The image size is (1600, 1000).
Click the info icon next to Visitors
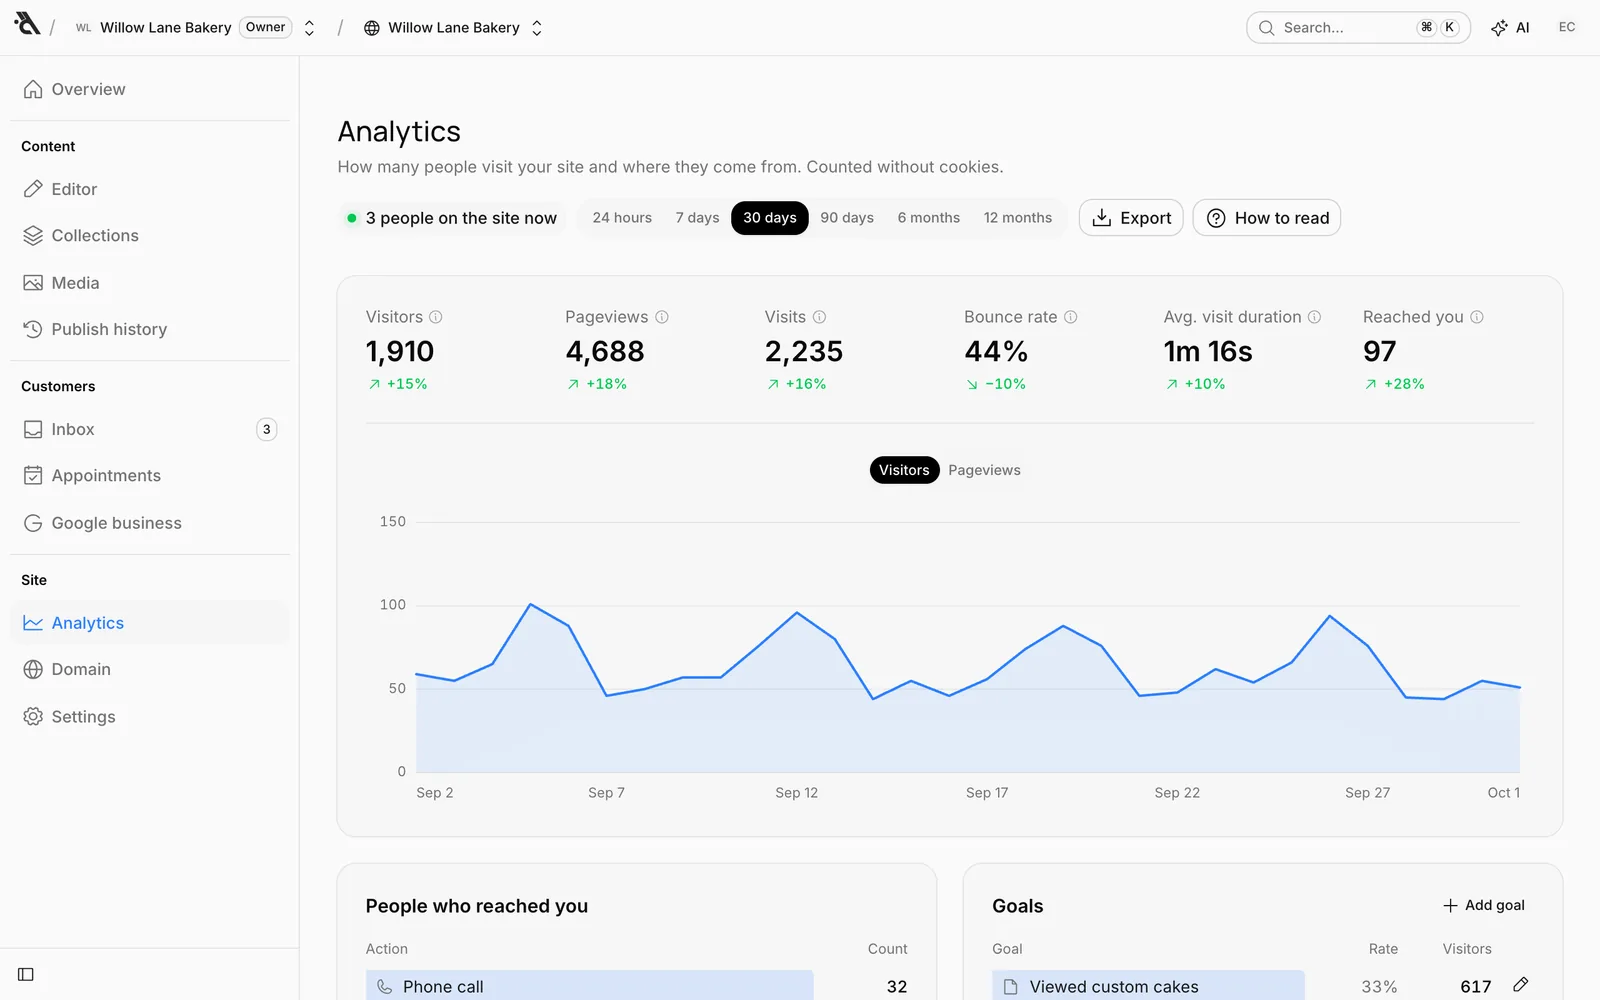tap(436, 317)
